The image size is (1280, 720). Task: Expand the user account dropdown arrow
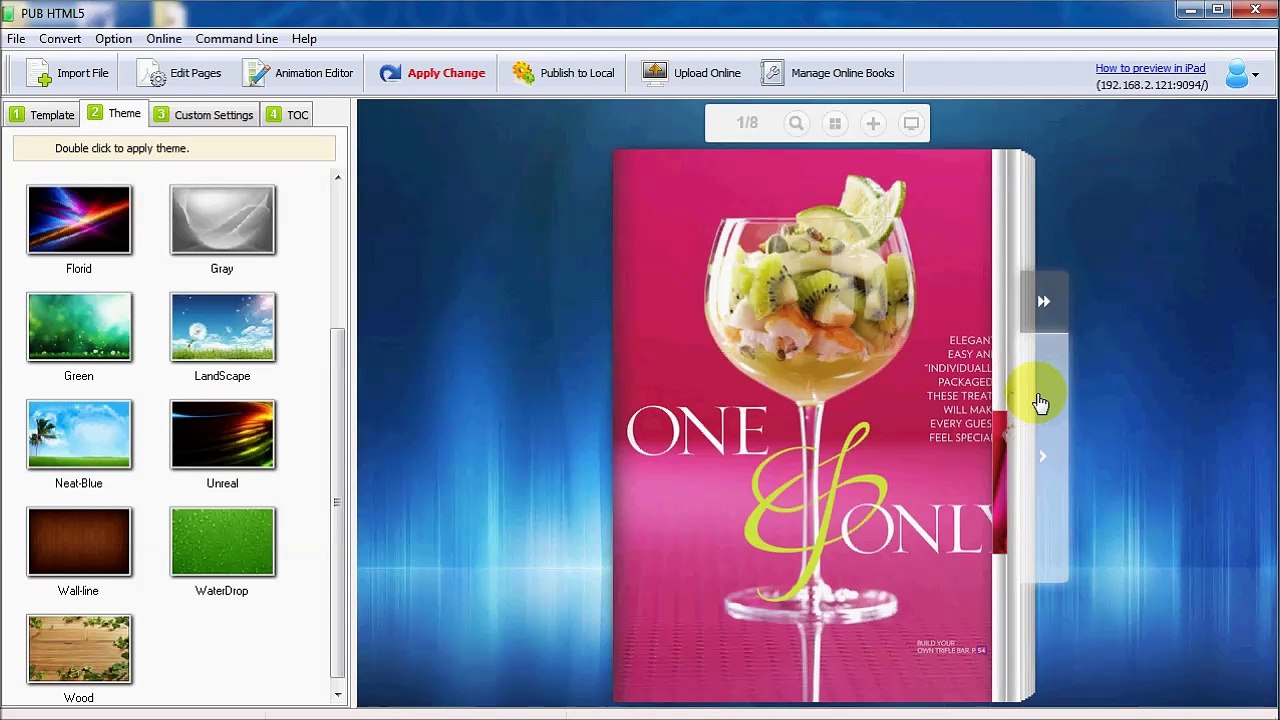coord(1256,74)
